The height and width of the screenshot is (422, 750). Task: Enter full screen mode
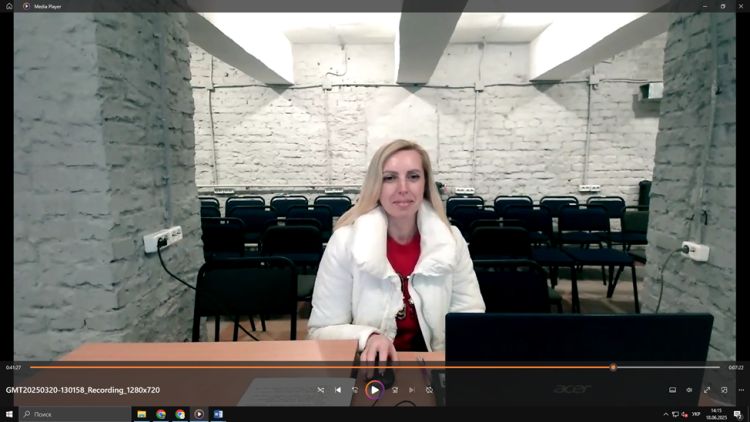click(x=707, y=390)
